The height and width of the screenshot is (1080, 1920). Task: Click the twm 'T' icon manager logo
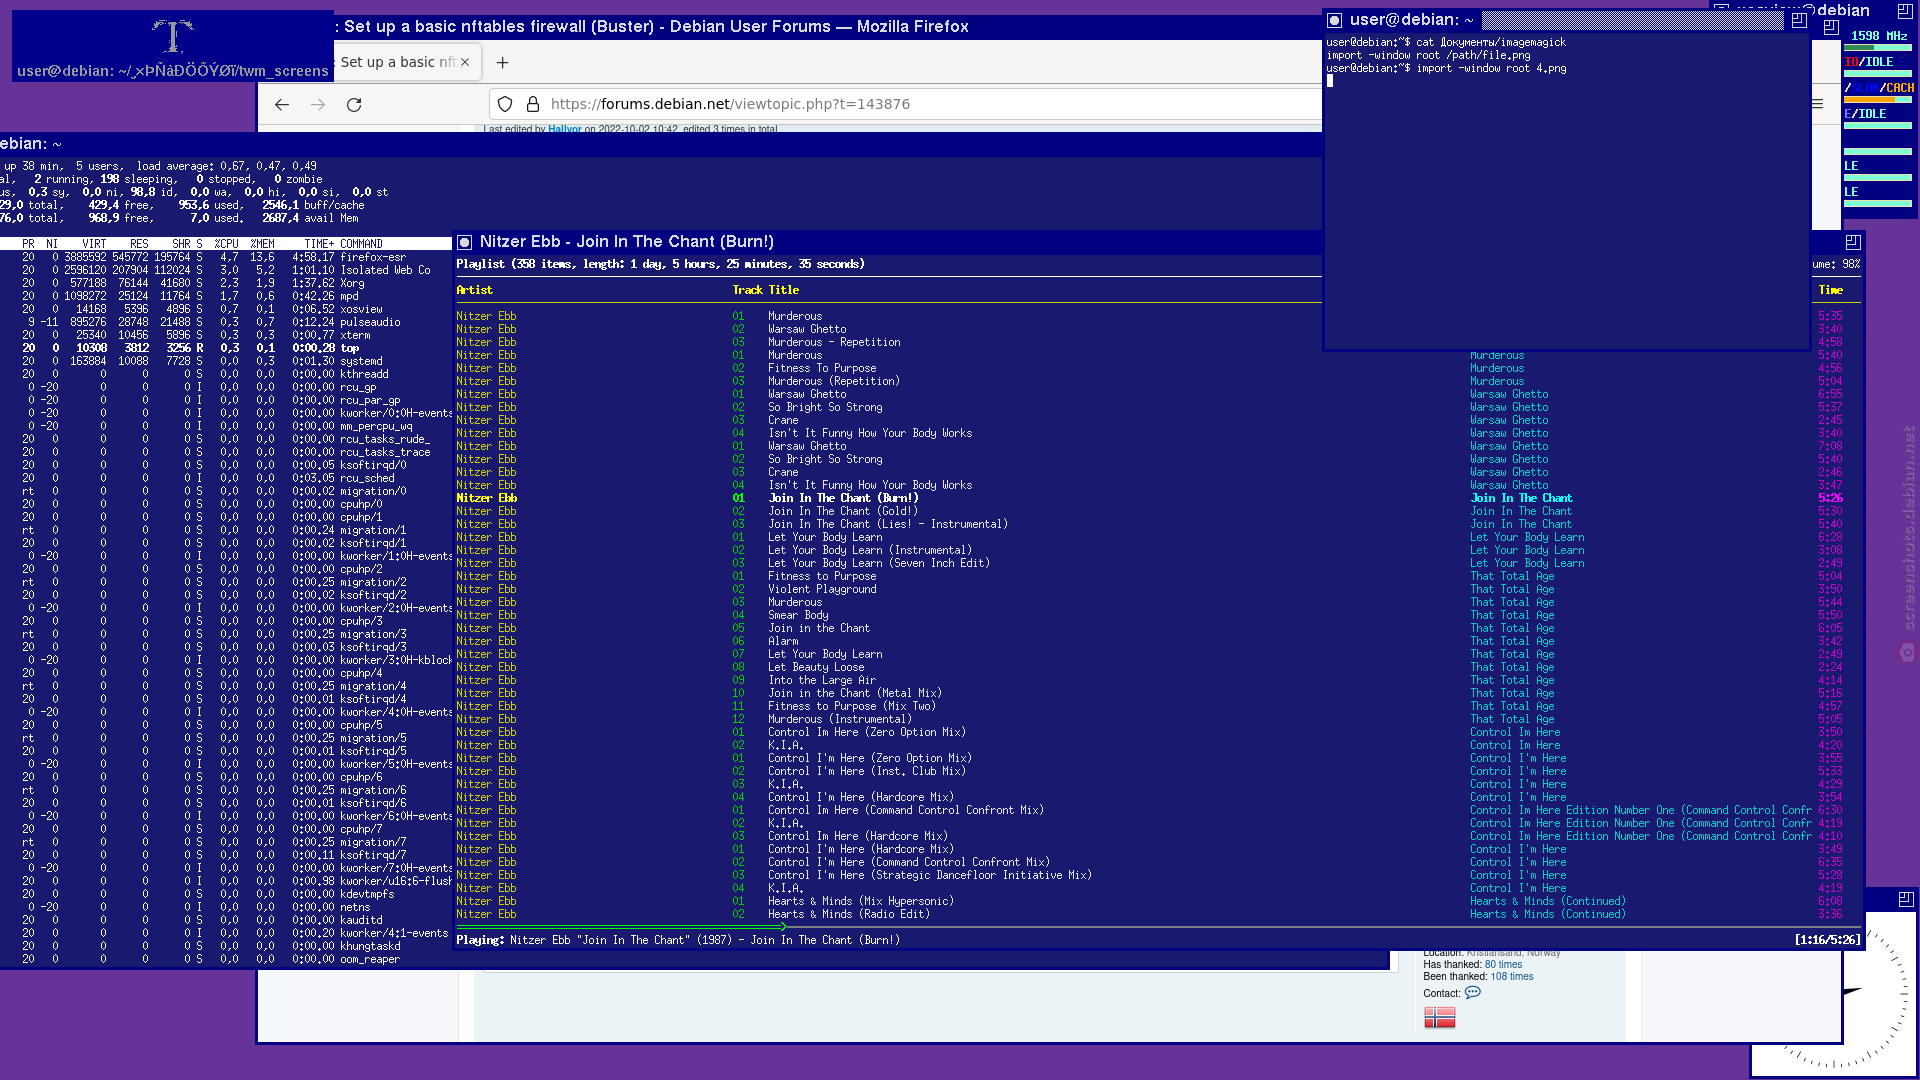[173, 37]
